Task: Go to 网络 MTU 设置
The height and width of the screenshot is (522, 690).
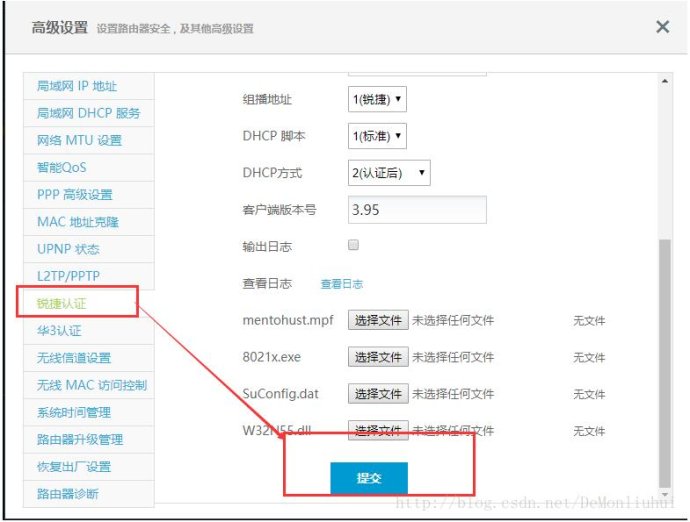Action: [79, 140]
